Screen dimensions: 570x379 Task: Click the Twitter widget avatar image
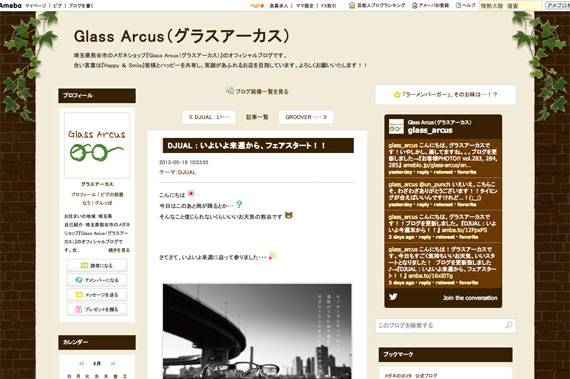396,126
